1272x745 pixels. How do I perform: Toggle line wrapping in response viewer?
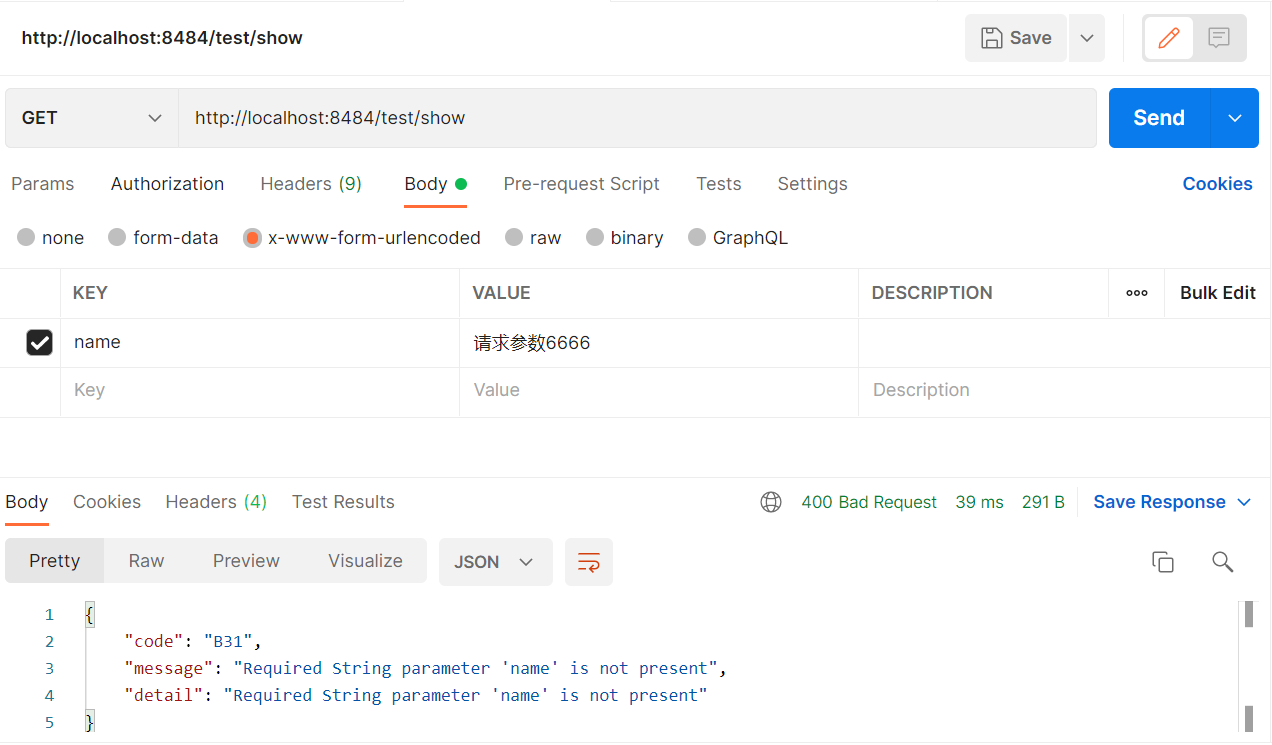(588, 562)
